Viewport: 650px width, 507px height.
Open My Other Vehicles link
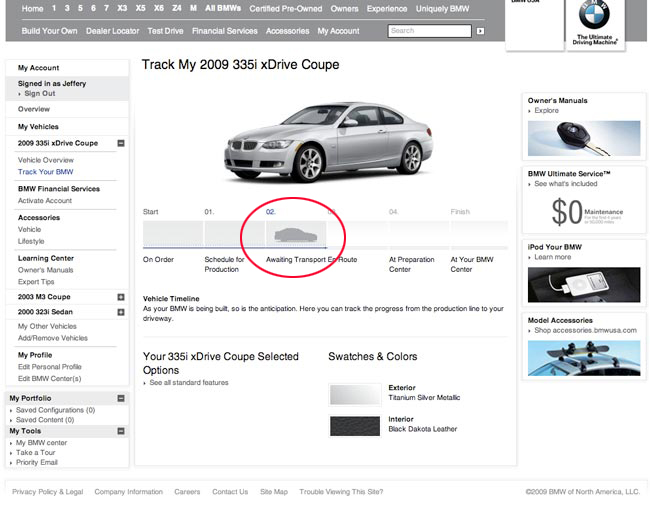47,327
